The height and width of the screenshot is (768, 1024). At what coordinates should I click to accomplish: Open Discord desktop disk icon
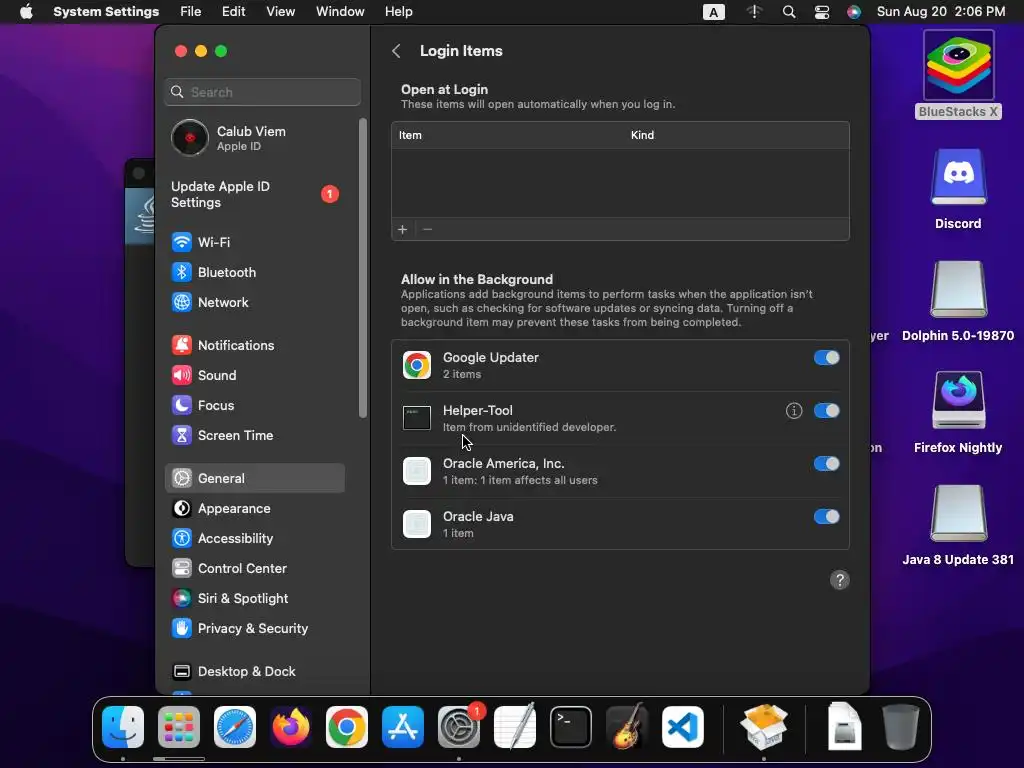click(958, 189)
